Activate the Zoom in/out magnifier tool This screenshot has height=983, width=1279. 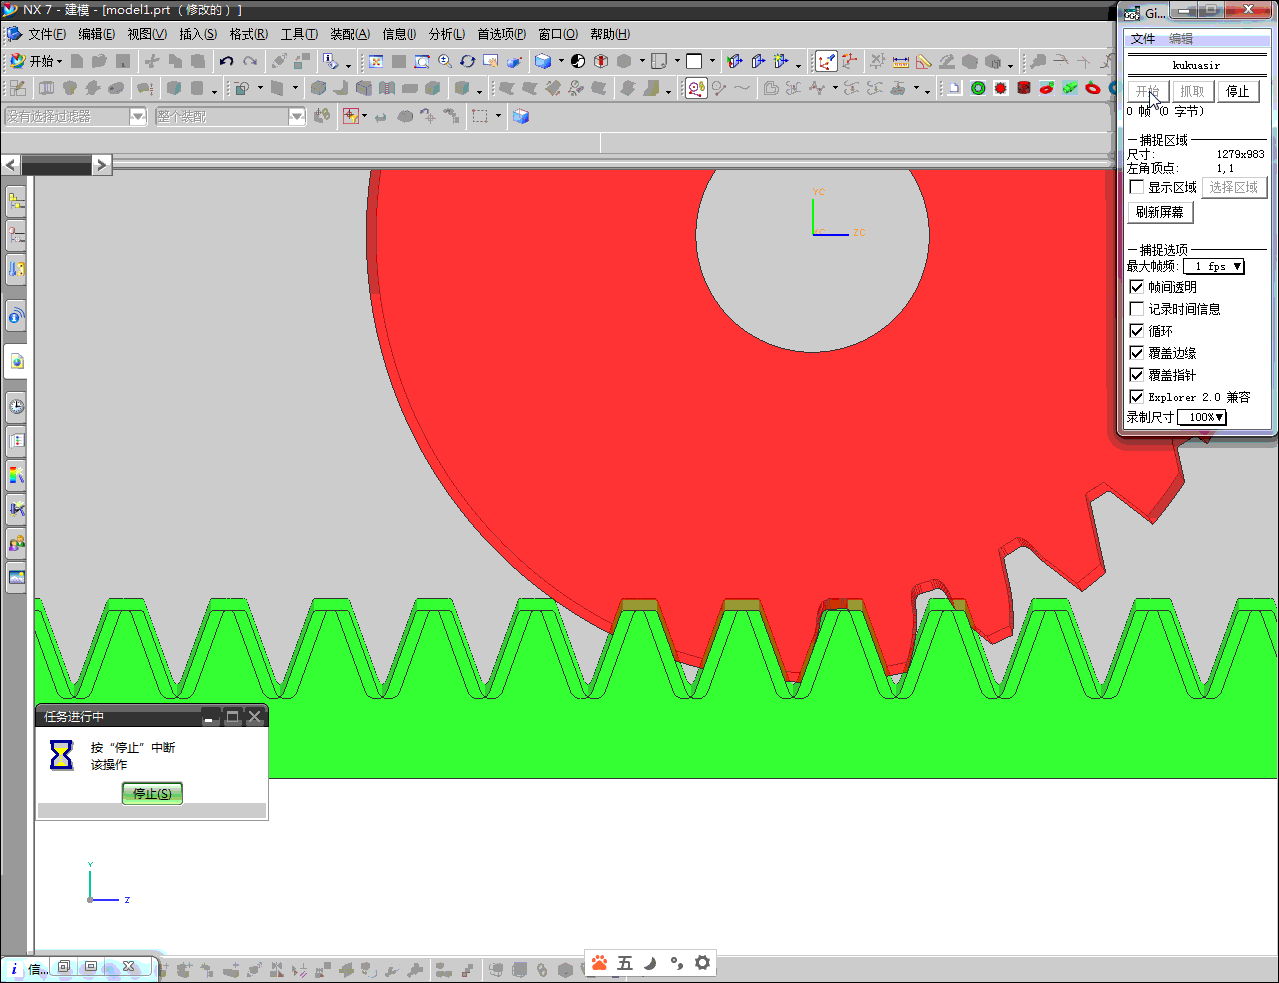pos(445,61)
